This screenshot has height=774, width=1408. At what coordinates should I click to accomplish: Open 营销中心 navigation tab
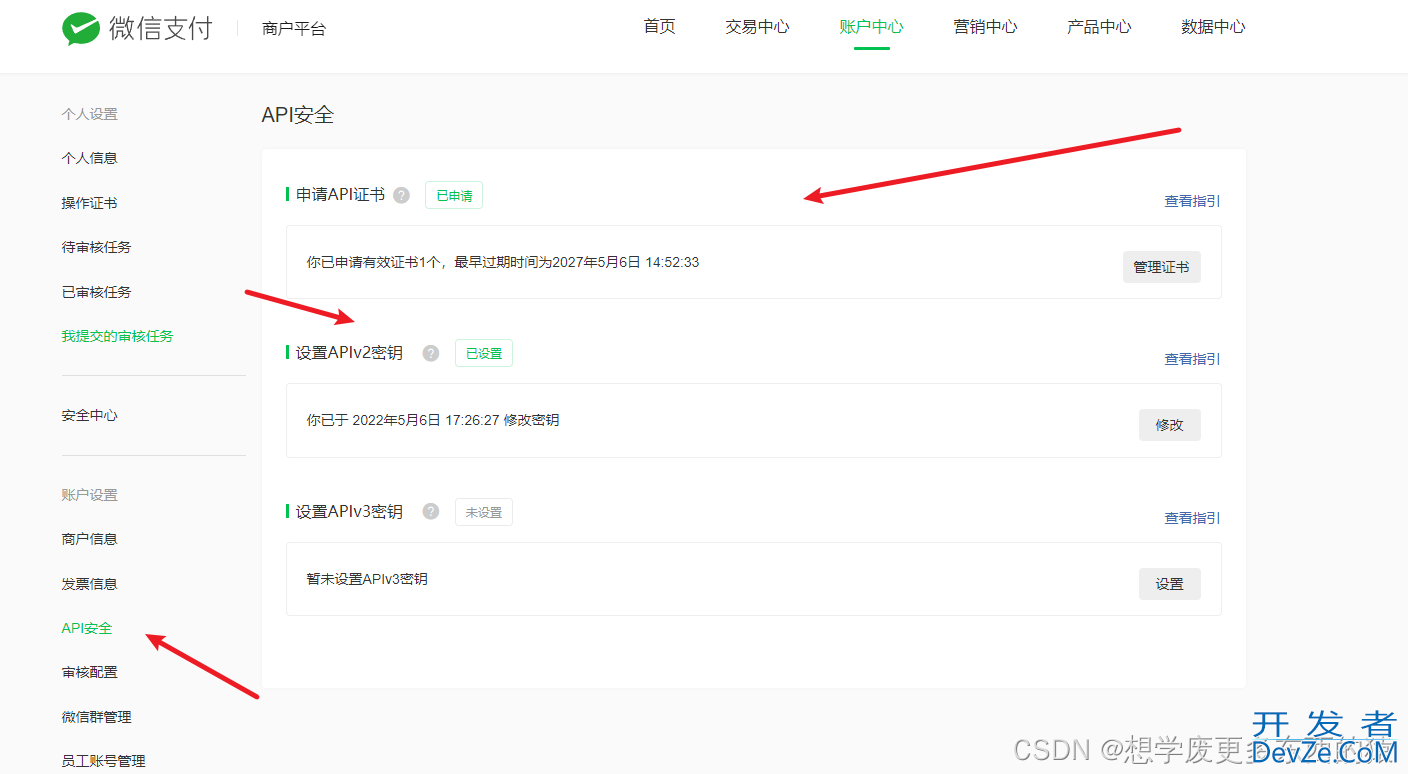986,27
